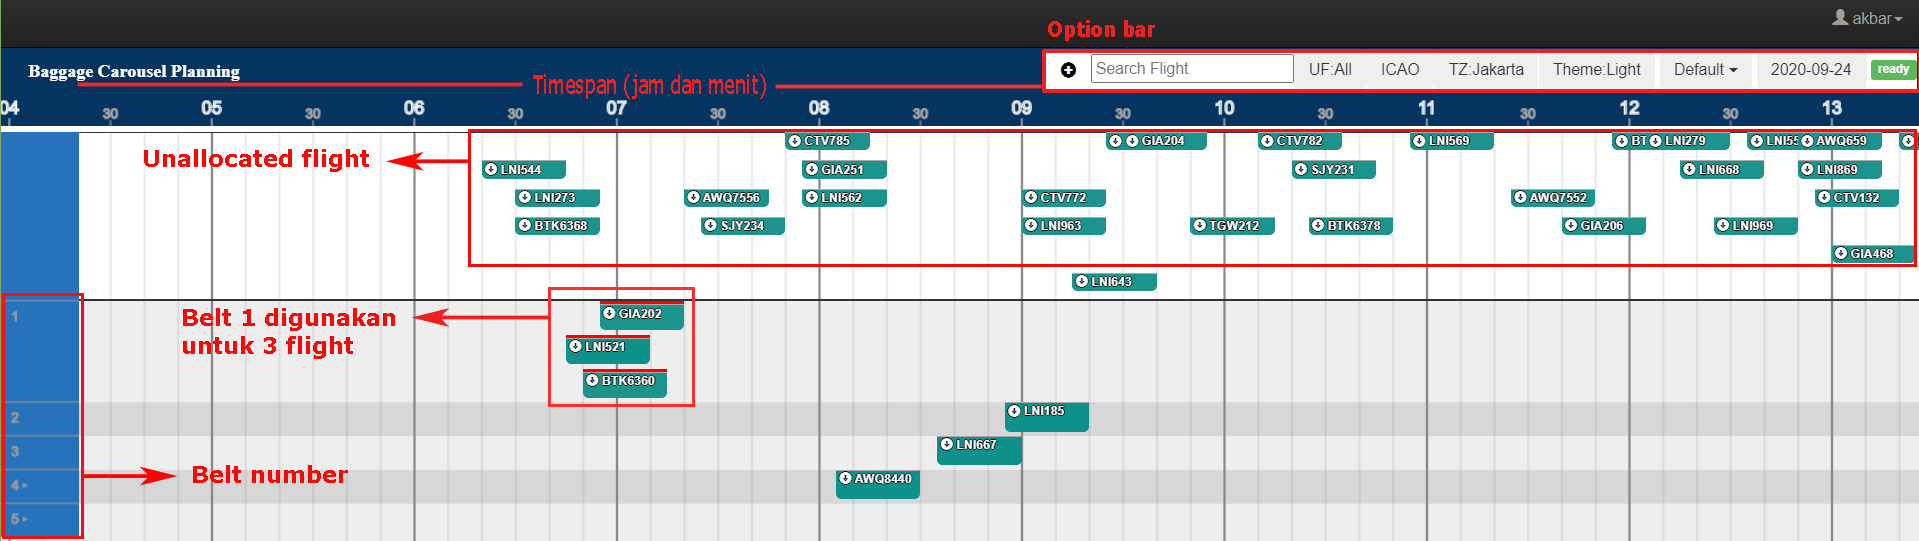Click the 10 hour timeline marker

click(x=1224, y=108)
